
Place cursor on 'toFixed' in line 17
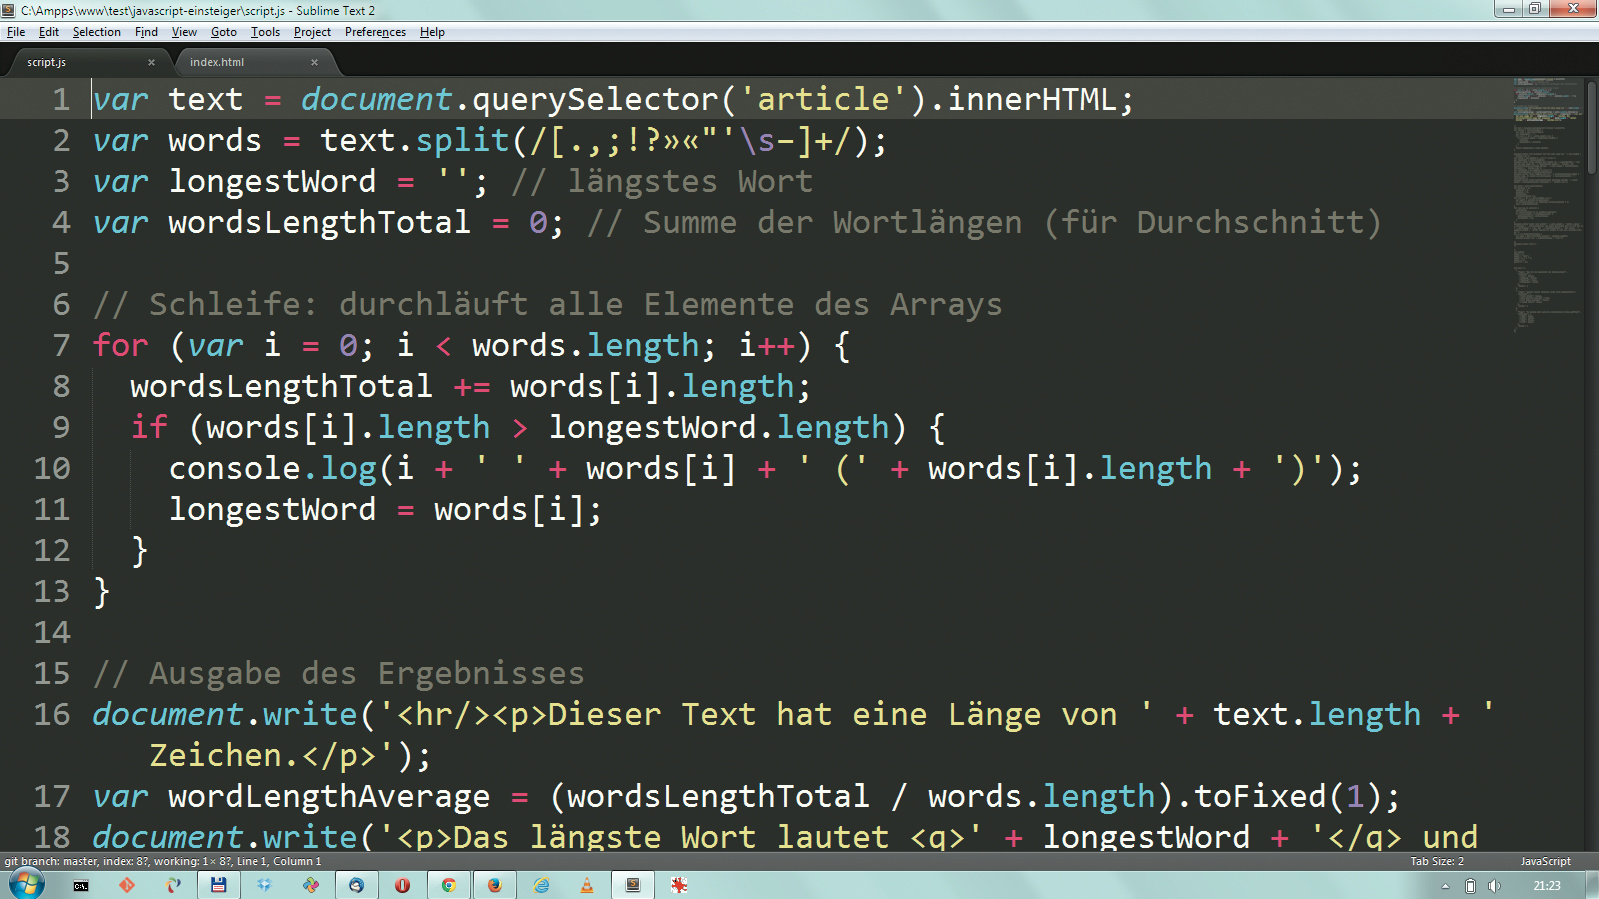point(1261,796)
